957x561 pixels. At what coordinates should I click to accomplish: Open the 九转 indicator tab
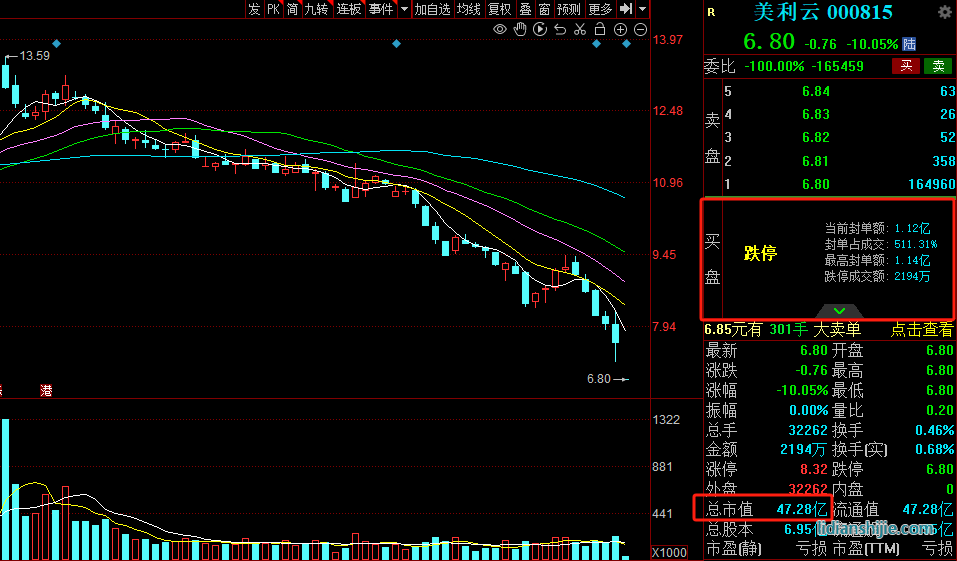316,9
